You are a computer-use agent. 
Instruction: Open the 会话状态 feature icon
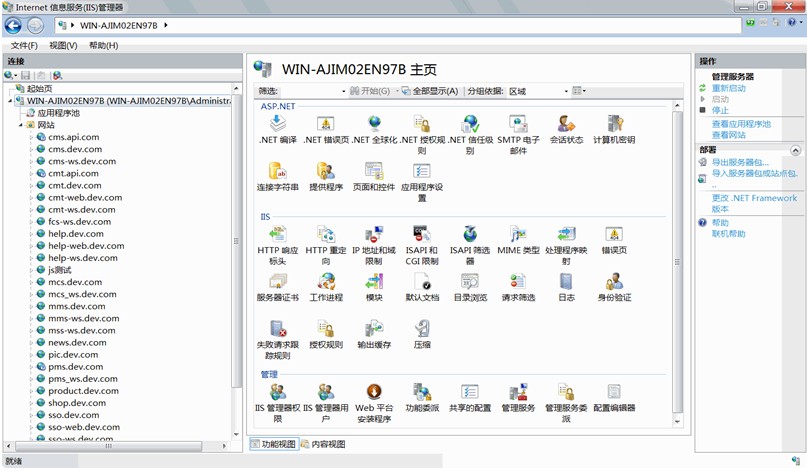pyautogui.click(x=566, y=129)
